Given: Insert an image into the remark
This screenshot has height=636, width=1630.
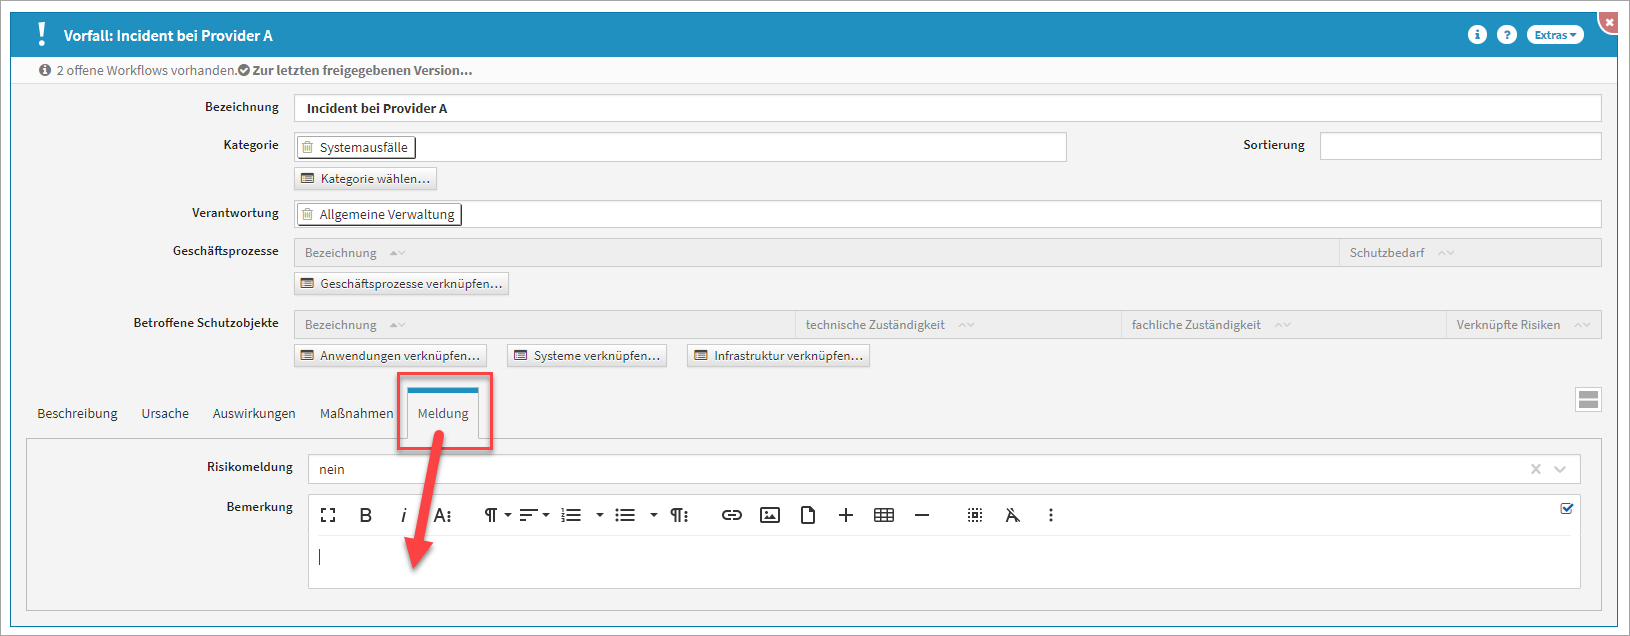Looking at the screenshot, I should tap(770, 515).
